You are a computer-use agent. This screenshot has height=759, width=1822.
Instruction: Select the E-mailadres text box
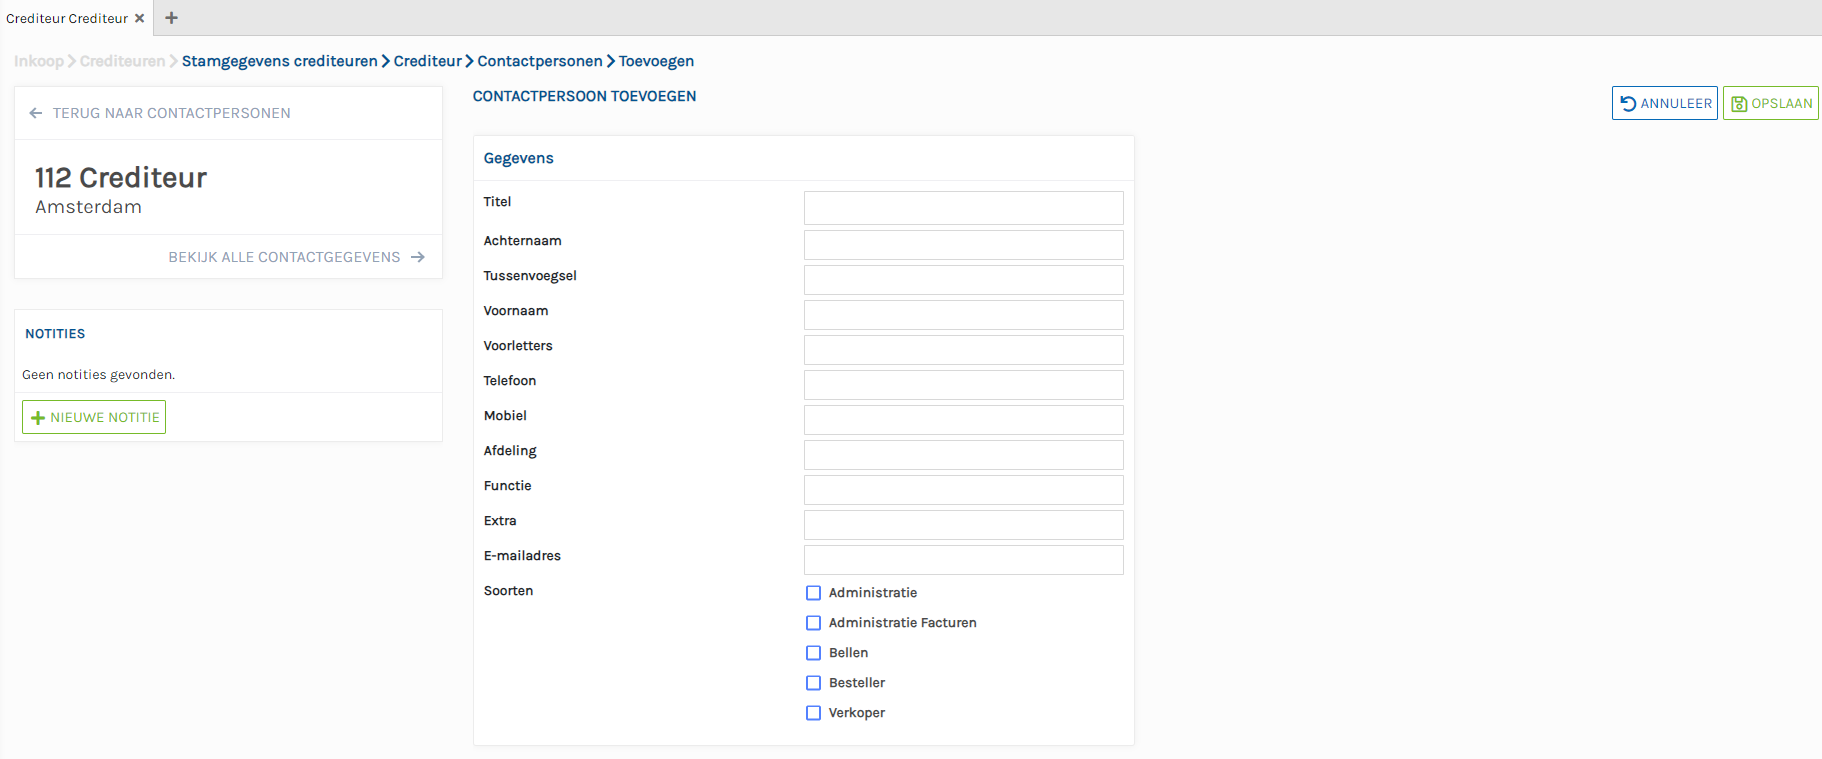pos(963,560)
